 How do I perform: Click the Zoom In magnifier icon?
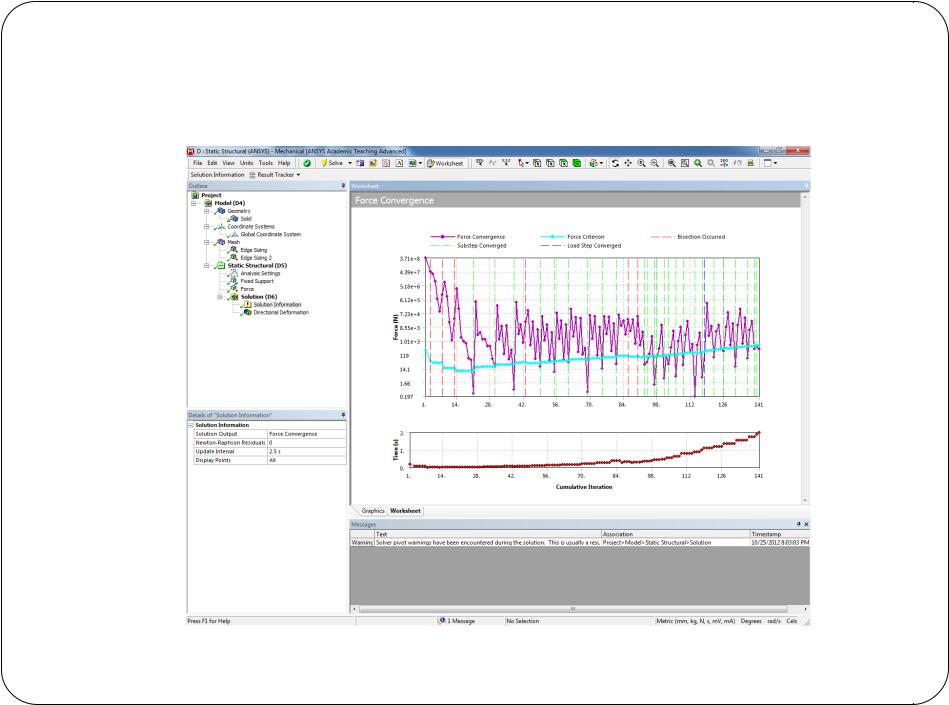point(642,163)
